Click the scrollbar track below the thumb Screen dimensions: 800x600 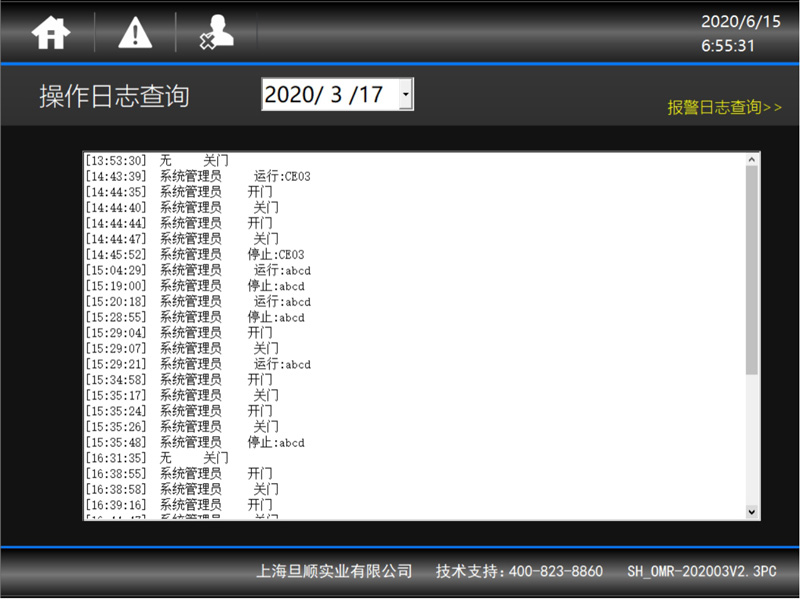click(752, 440)
